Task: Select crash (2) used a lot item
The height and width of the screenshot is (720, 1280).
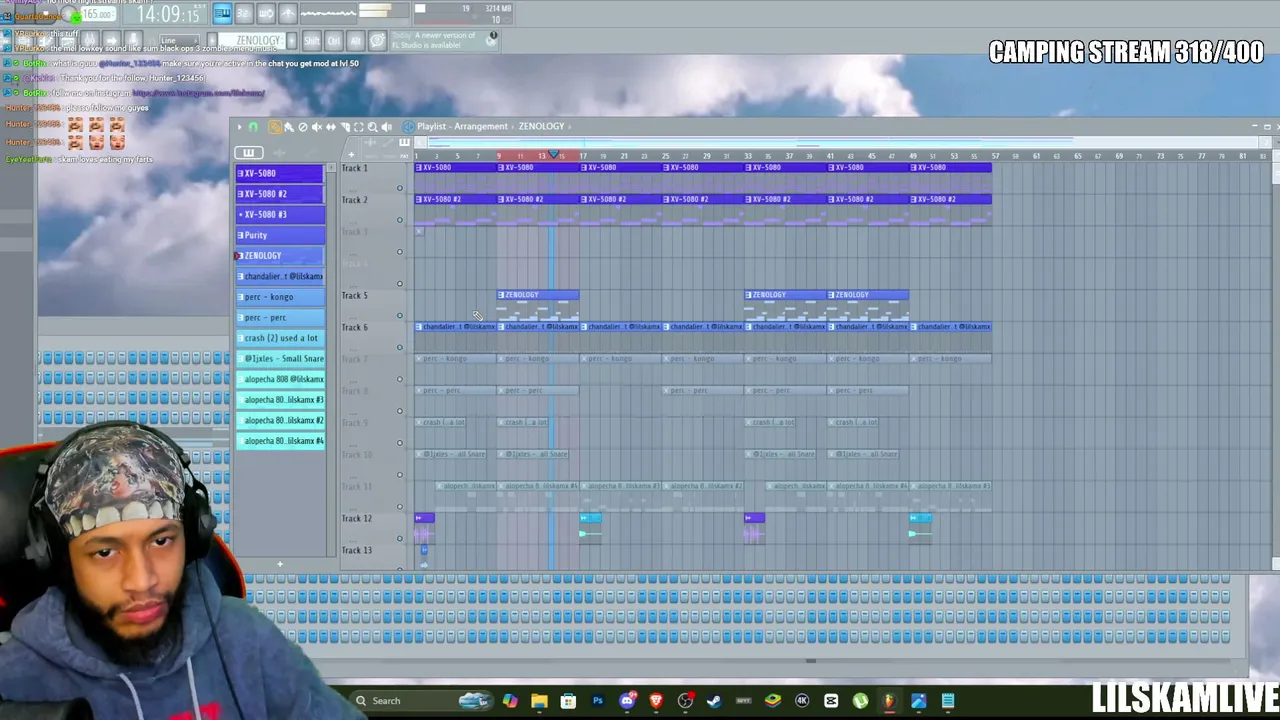Action: click(x=280, y=338)
